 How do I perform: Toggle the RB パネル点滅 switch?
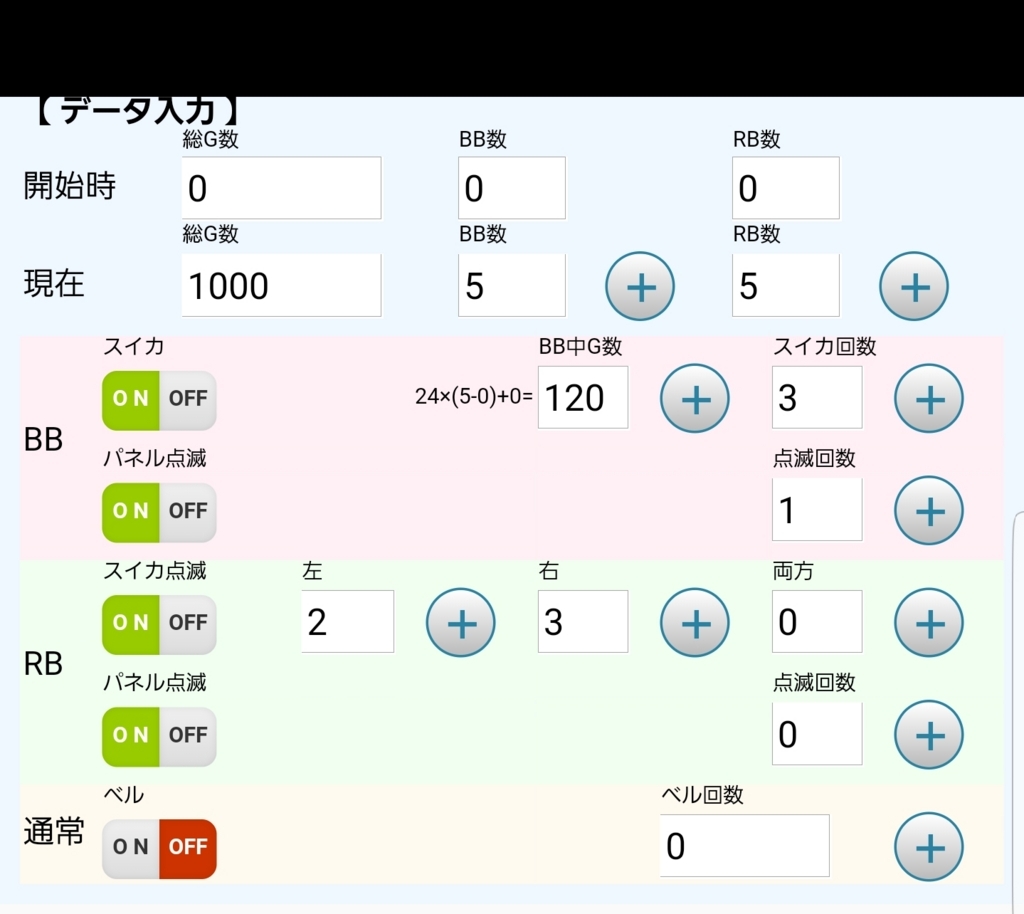click(159, 737)
